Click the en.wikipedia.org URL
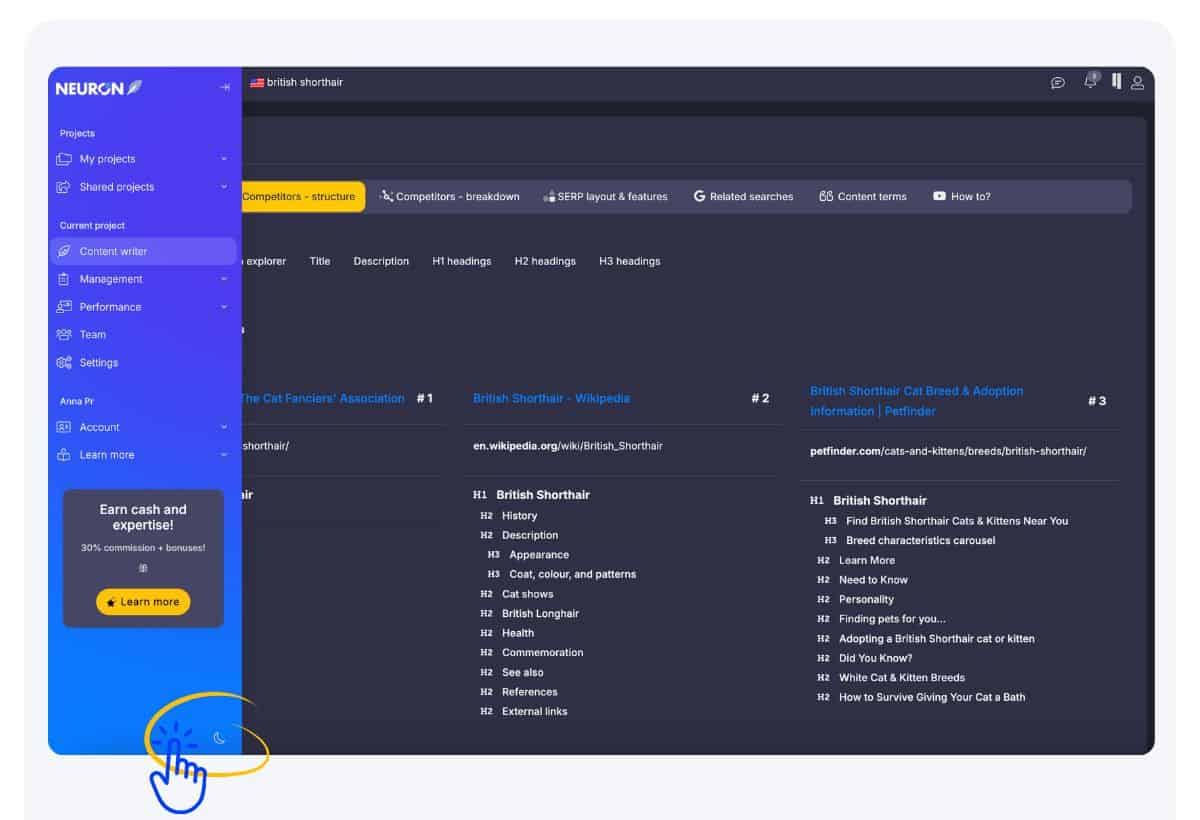 click(568, 446)
